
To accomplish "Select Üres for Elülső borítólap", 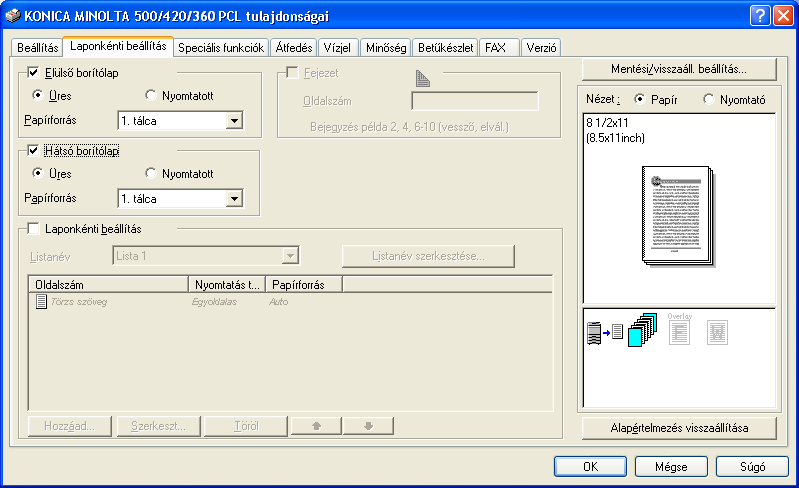I will [x=37, y=95].
